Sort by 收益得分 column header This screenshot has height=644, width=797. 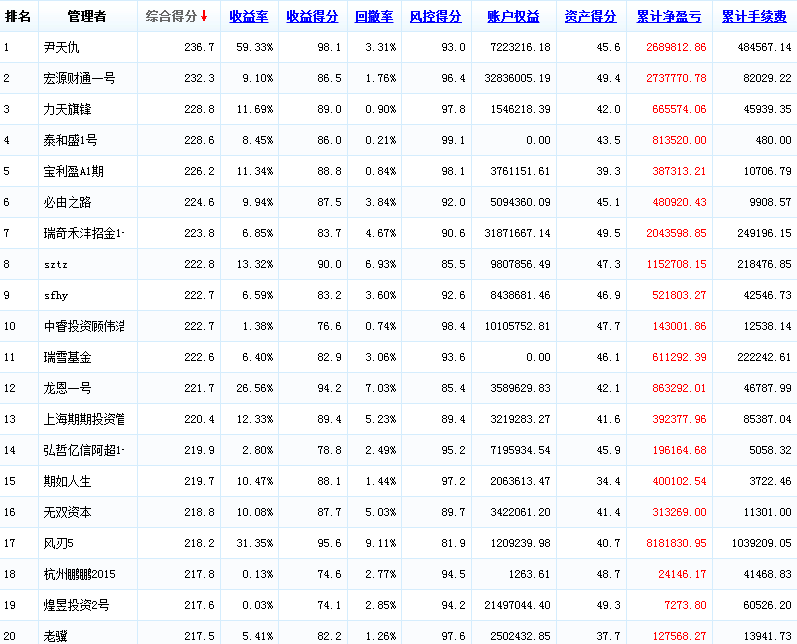[312, 17]
